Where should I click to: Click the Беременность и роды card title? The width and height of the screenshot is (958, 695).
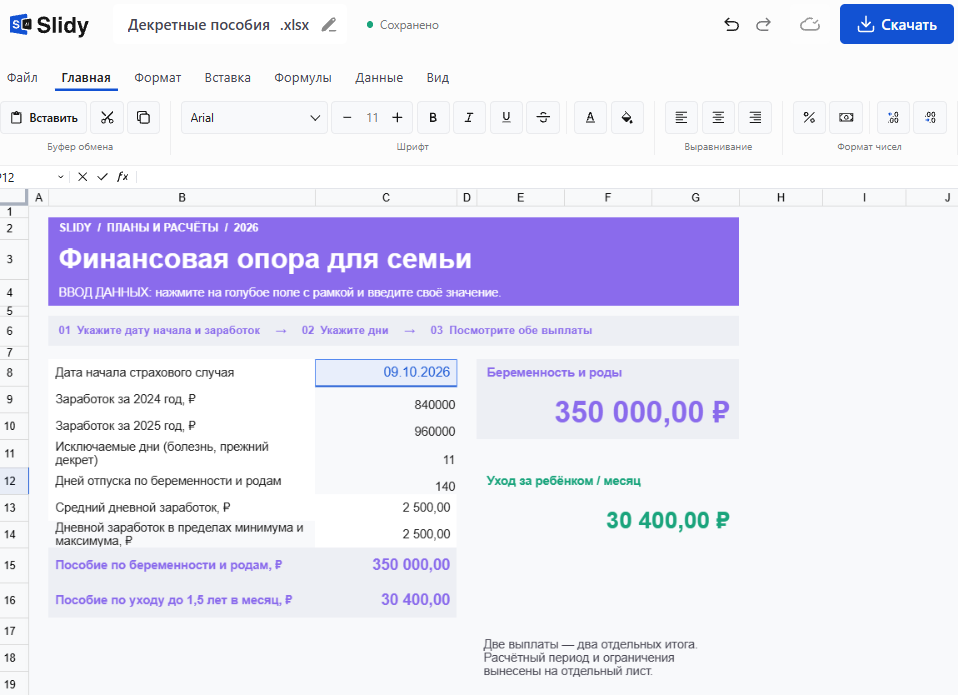[x=554, y=373]
